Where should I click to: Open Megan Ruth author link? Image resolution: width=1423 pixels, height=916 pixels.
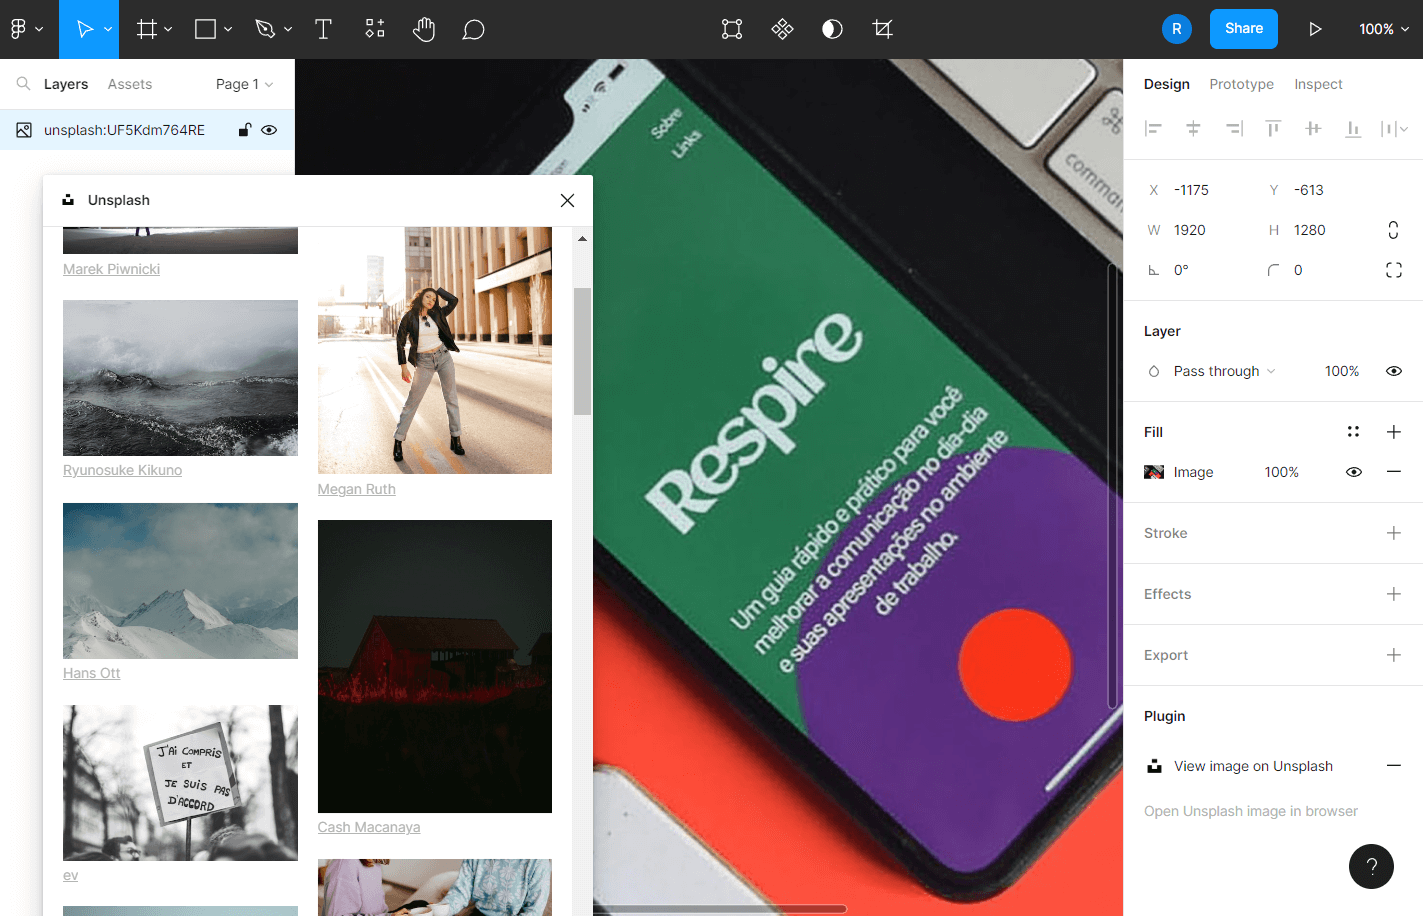pyautogui.click(x=356, y=489)
